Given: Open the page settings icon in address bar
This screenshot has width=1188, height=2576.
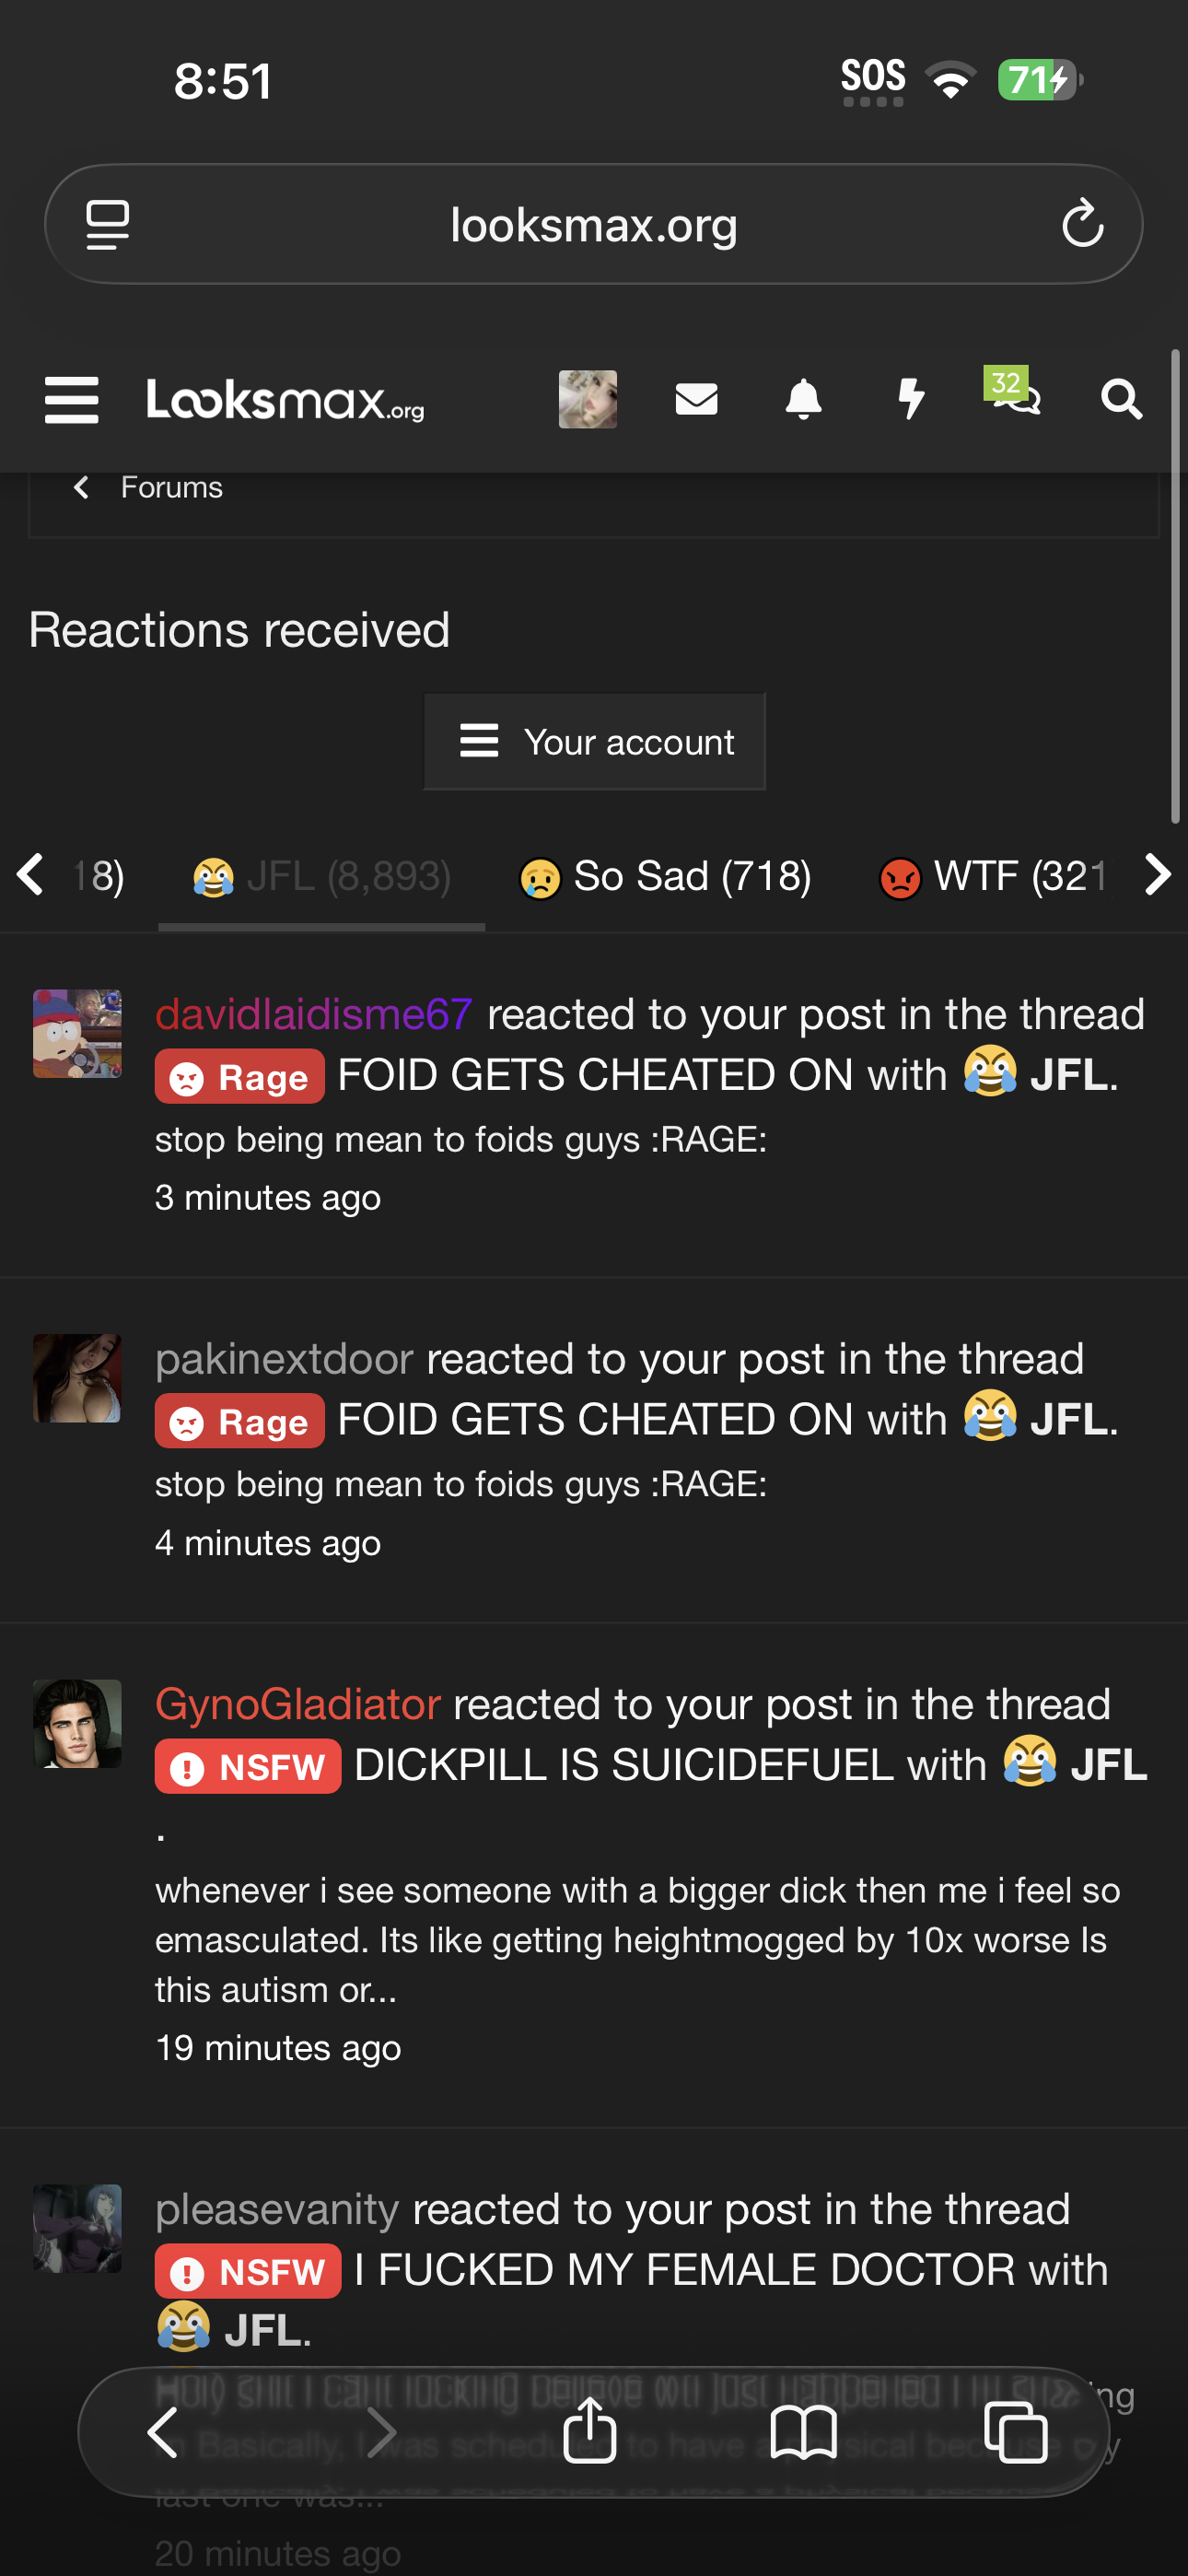Looking at the screenshot, I should [x=108, y=224].
